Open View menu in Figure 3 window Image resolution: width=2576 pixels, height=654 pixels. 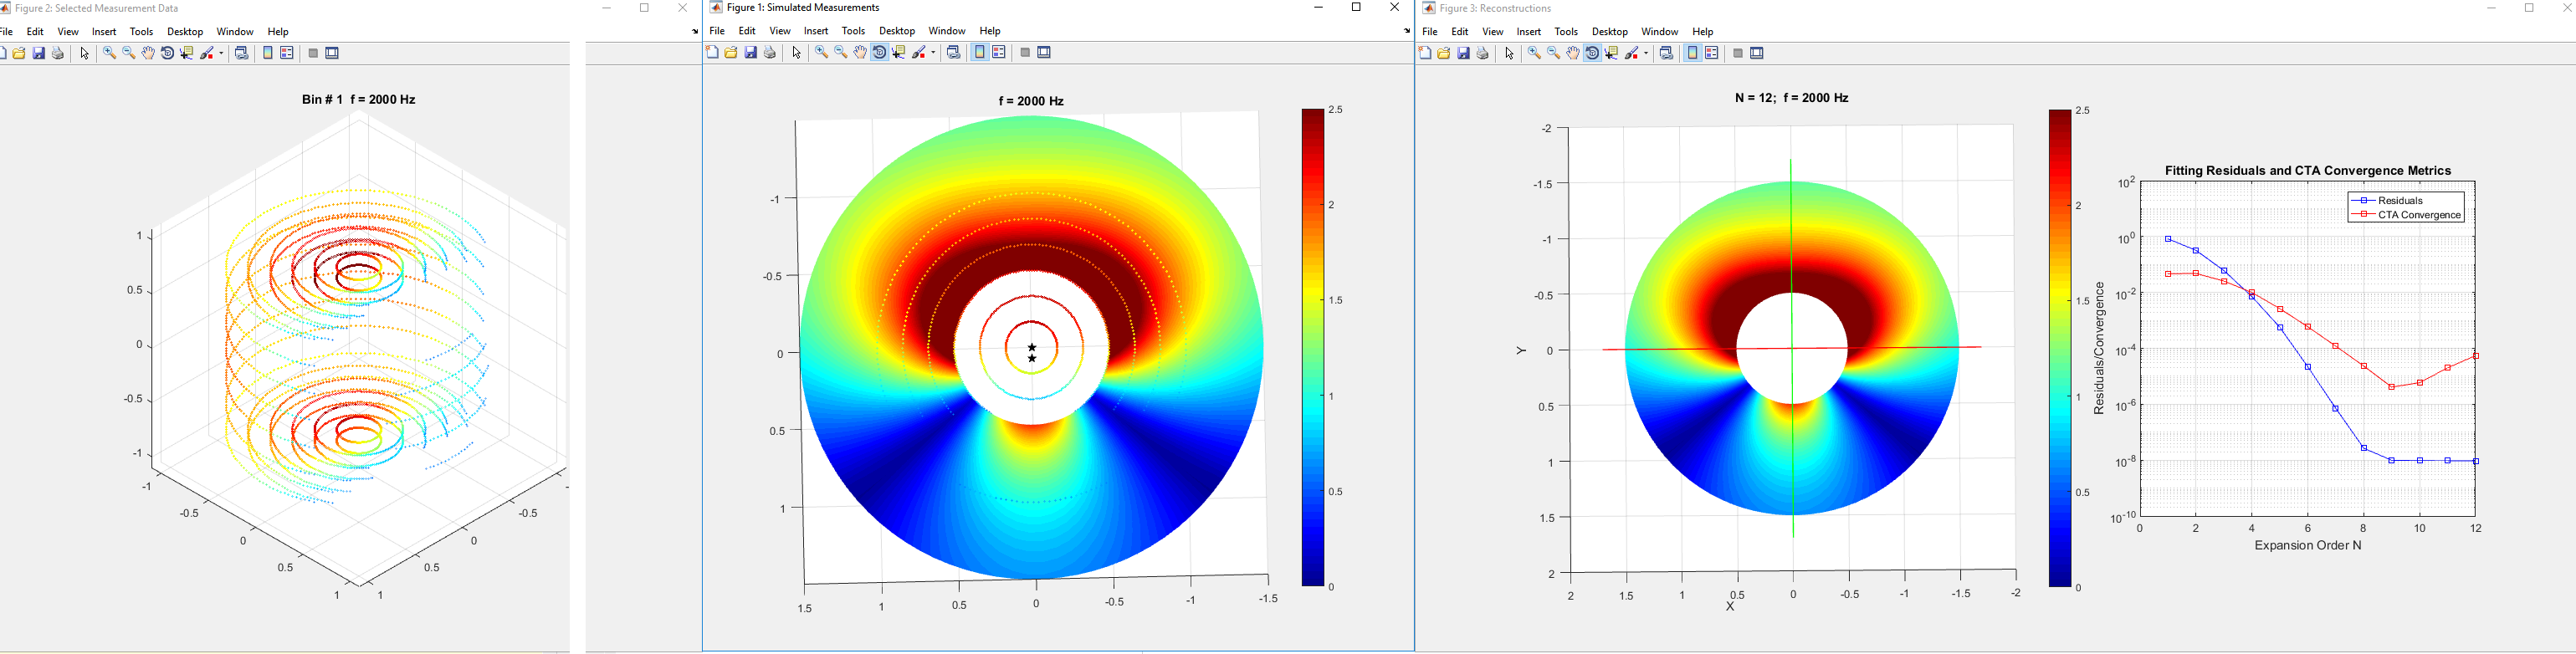[x=1493, y=32]
